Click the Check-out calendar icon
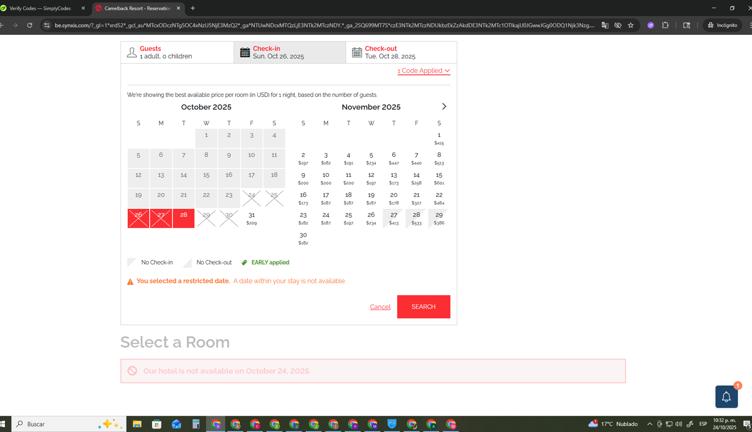Screen dimensions: 752x432 click(x=357, y=53)
